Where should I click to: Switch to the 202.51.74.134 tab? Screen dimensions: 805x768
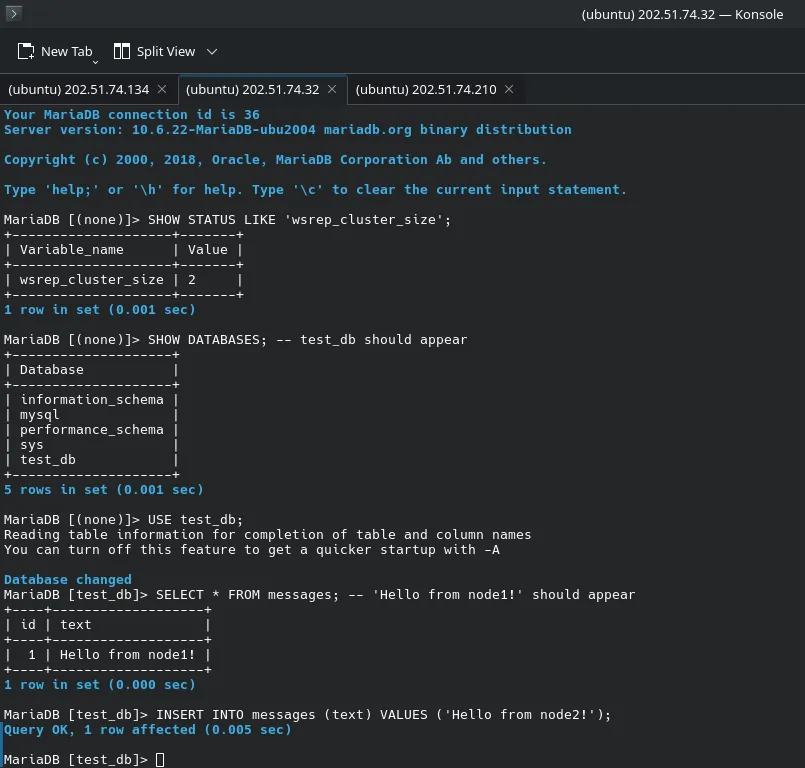click(x=78, y=89)
